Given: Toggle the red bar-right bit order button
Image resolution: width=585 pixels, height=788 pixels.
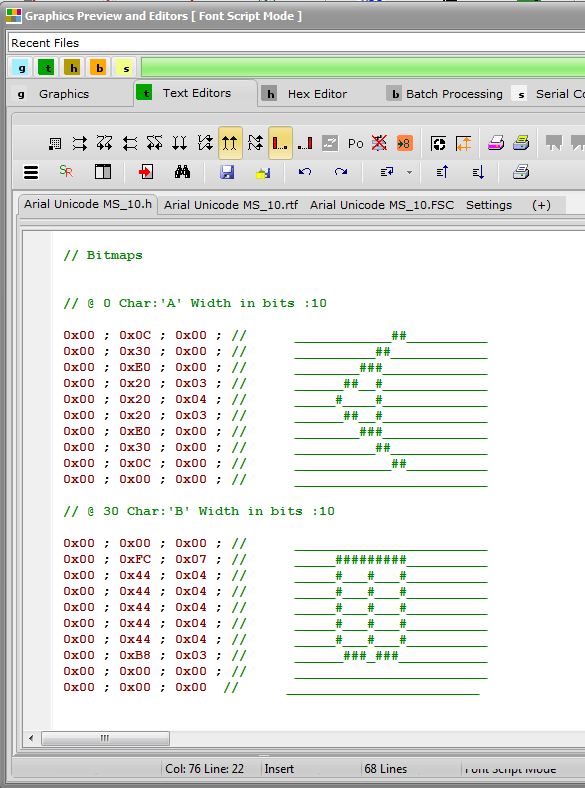Looking at the screenshot, I should click(x=305, y=144).
